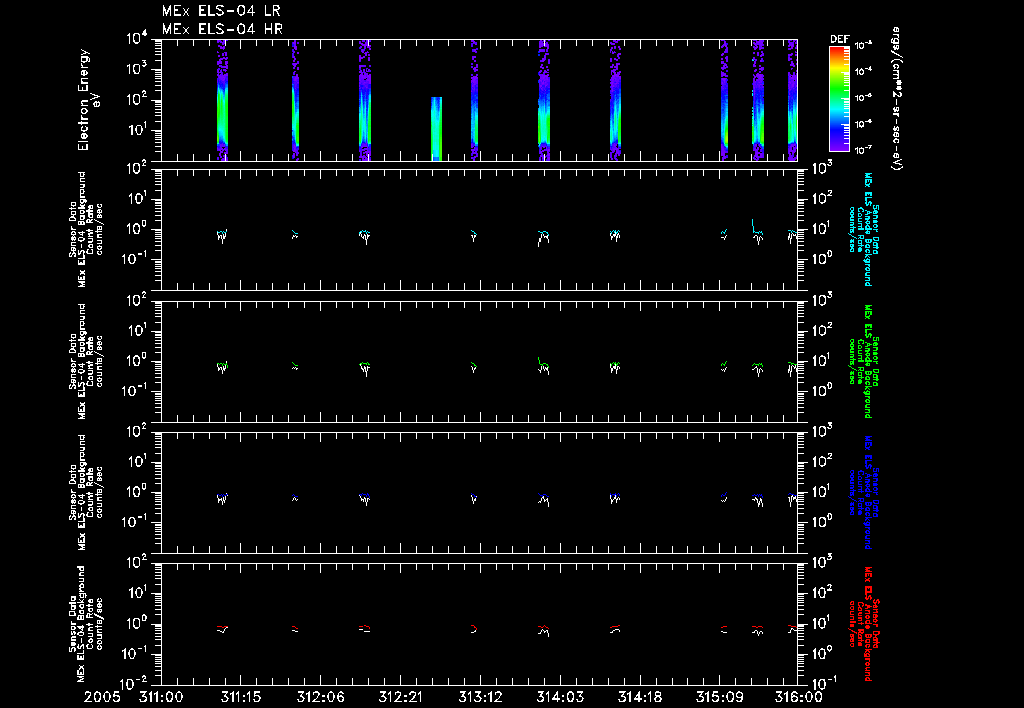Select the DEF color scale bar

click(x=839, y=98)
